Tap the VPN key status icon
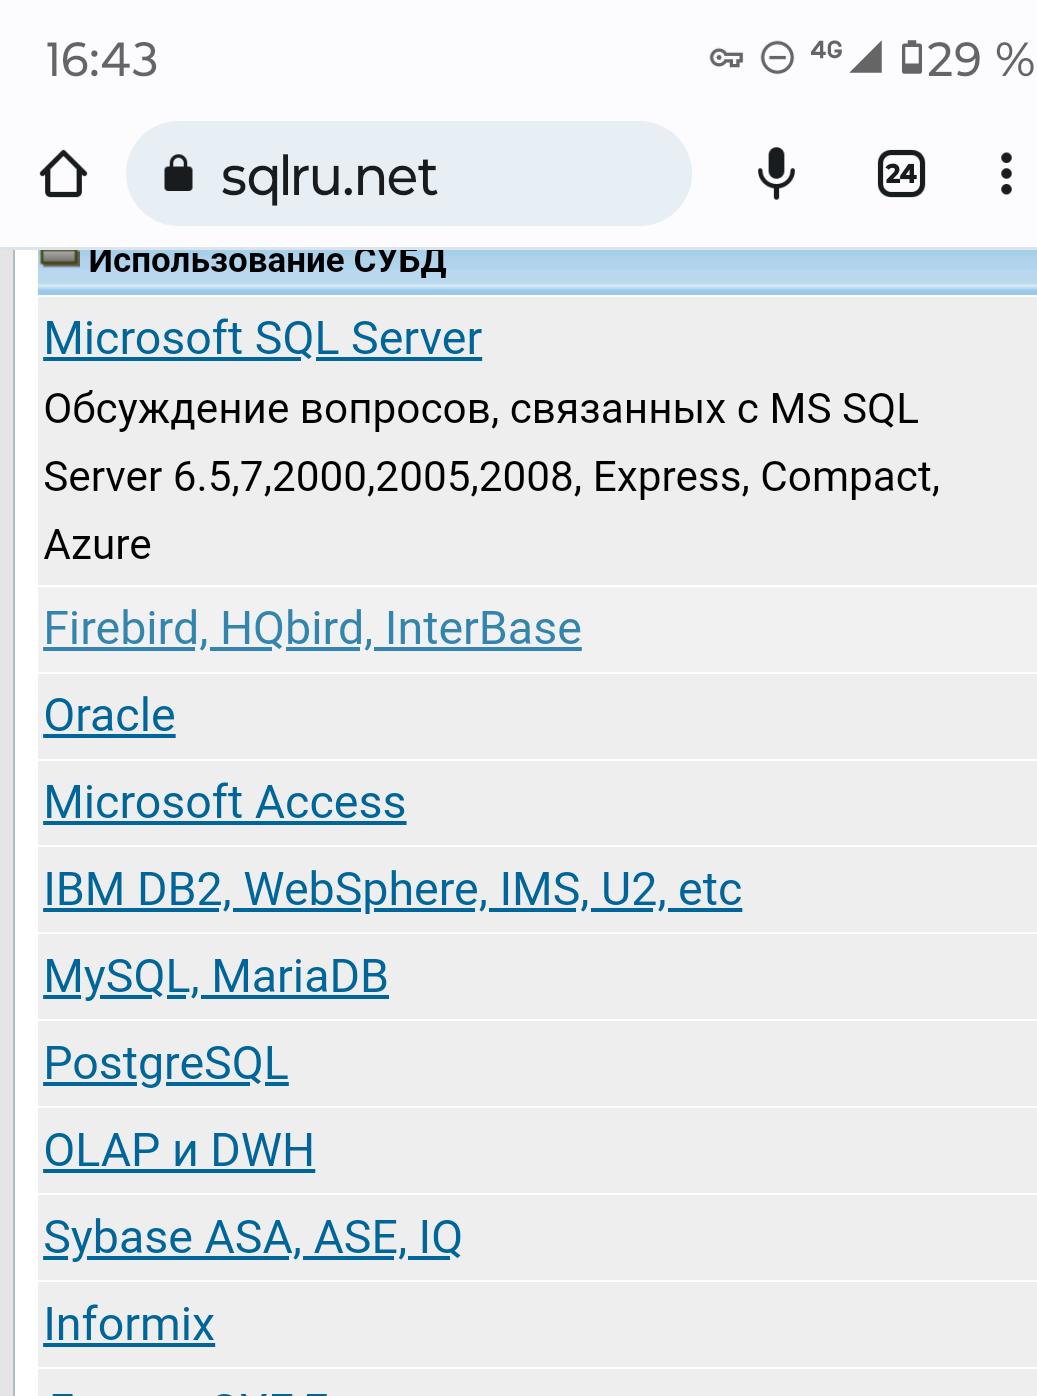The height and width of the screenshot is (1396, 1037). tap(726, 58)
